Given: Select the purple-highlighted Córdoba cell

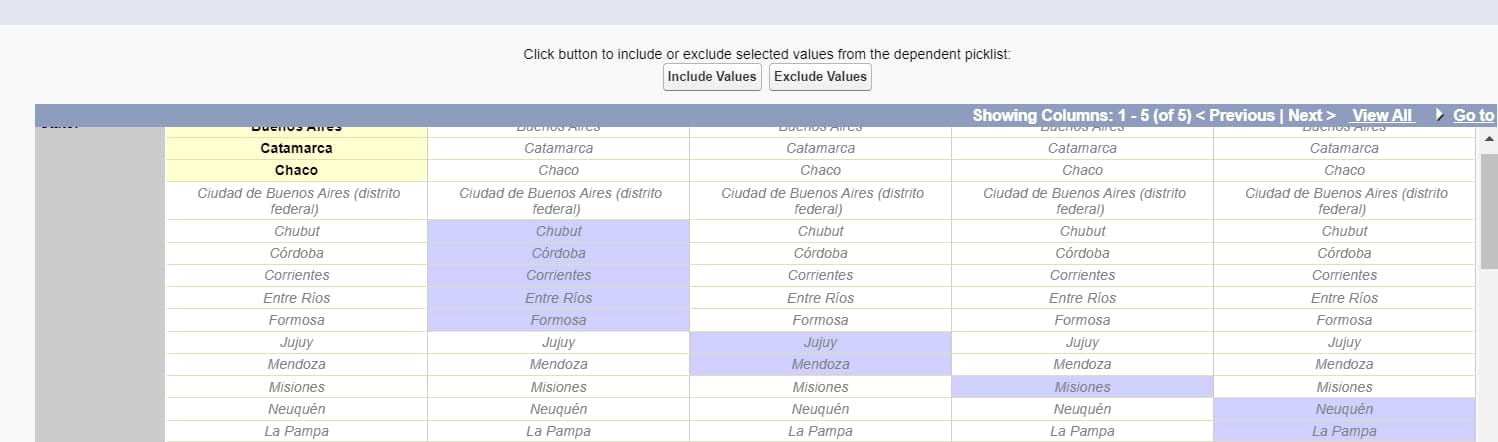Looking at the screenshot, I should point(558,253).
